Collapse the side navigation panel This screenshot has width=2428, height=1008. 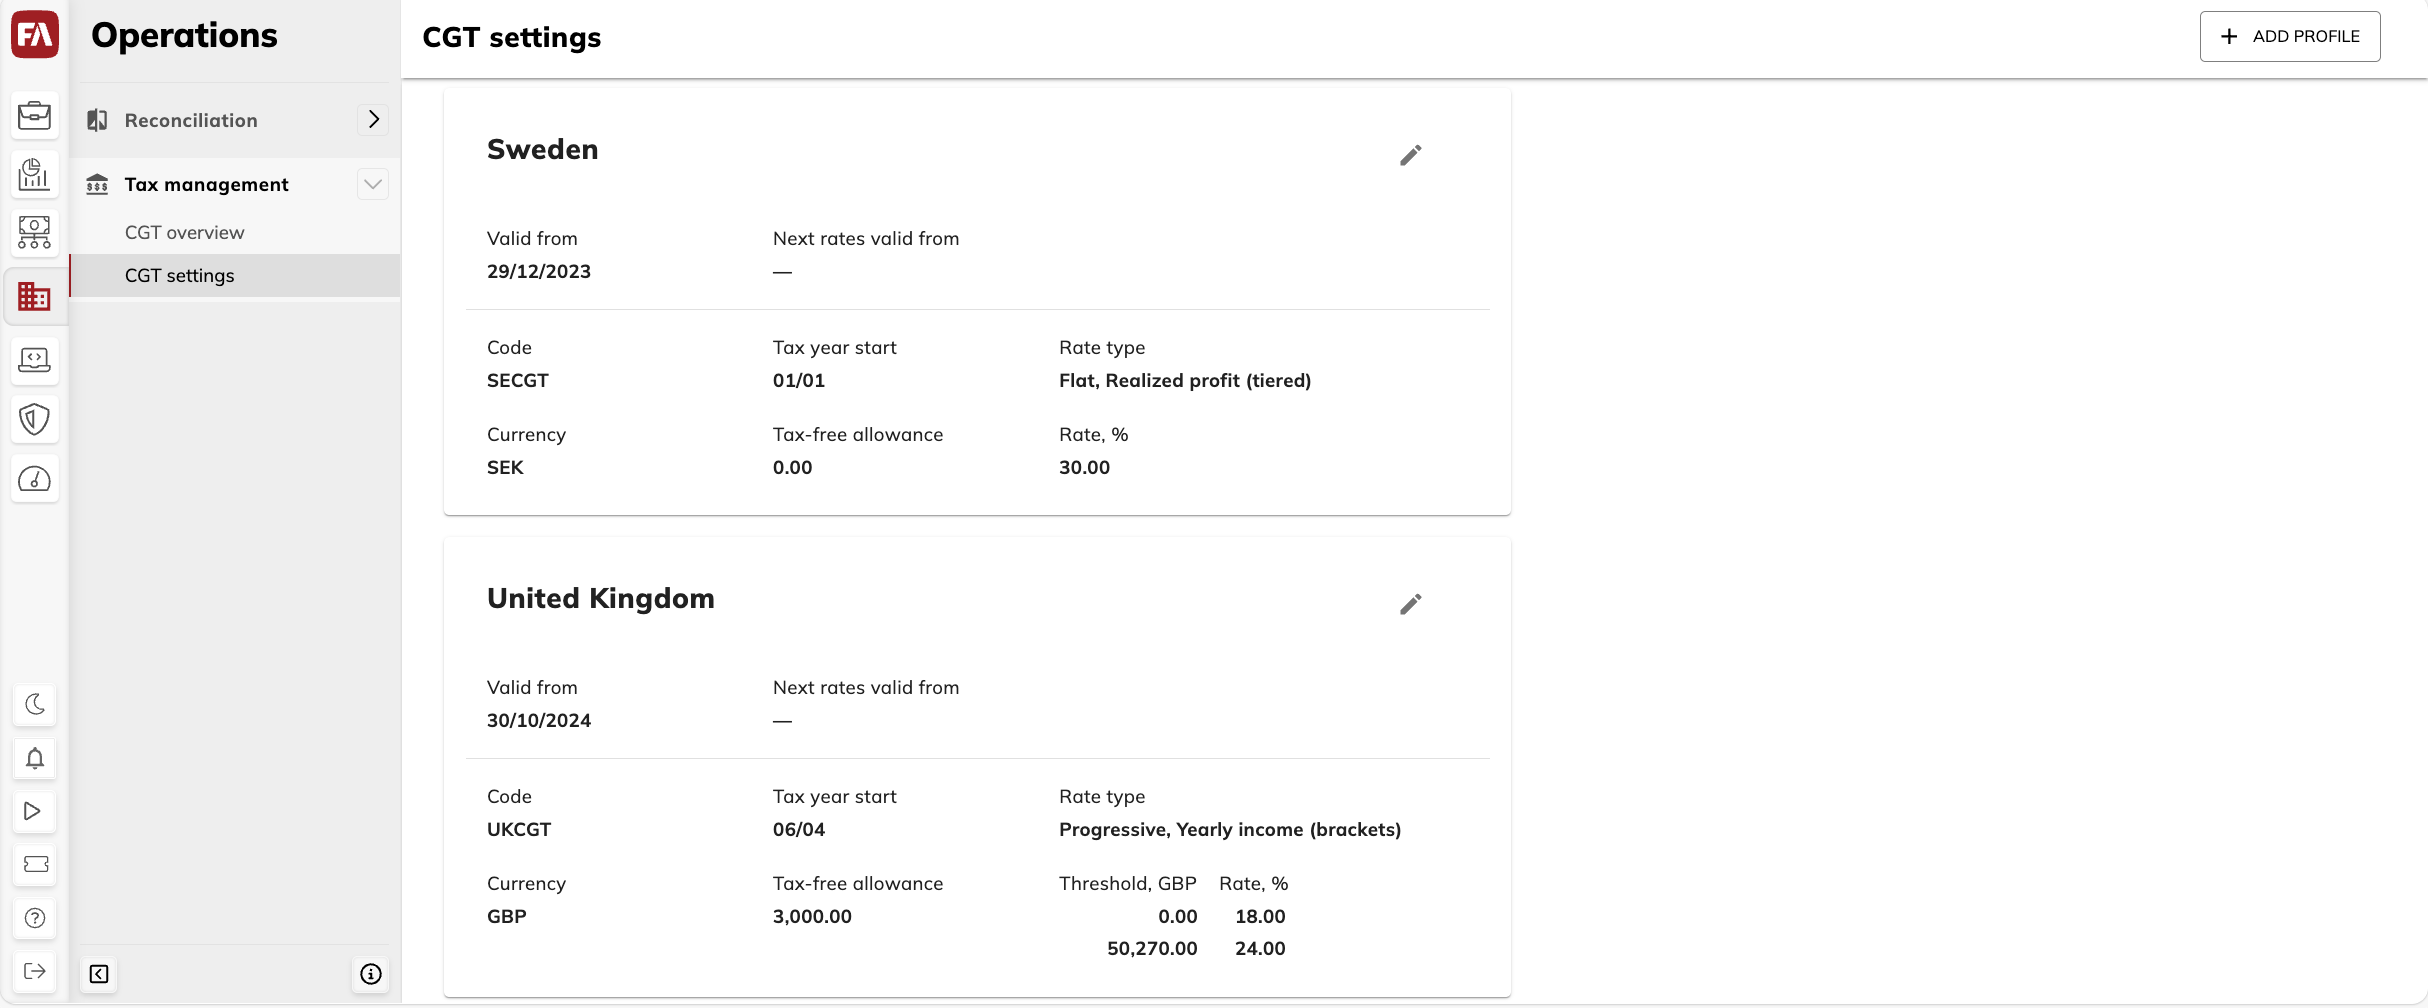99,974
